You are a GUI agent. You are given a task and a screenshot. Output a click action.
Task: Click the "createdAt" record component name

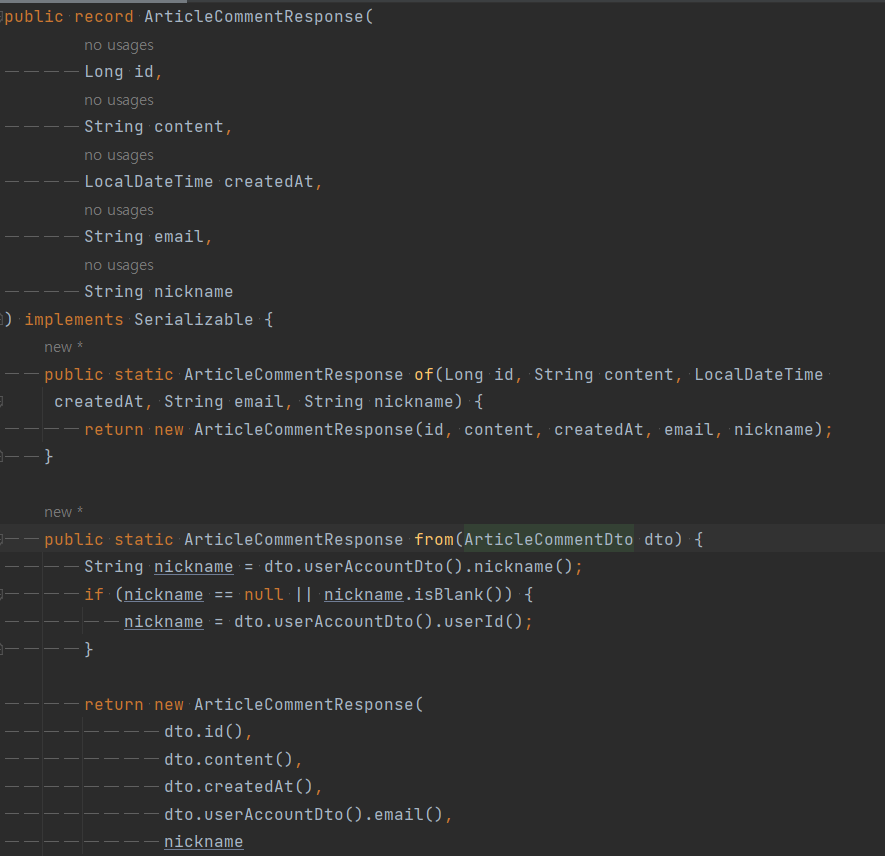tap(269, 182)
